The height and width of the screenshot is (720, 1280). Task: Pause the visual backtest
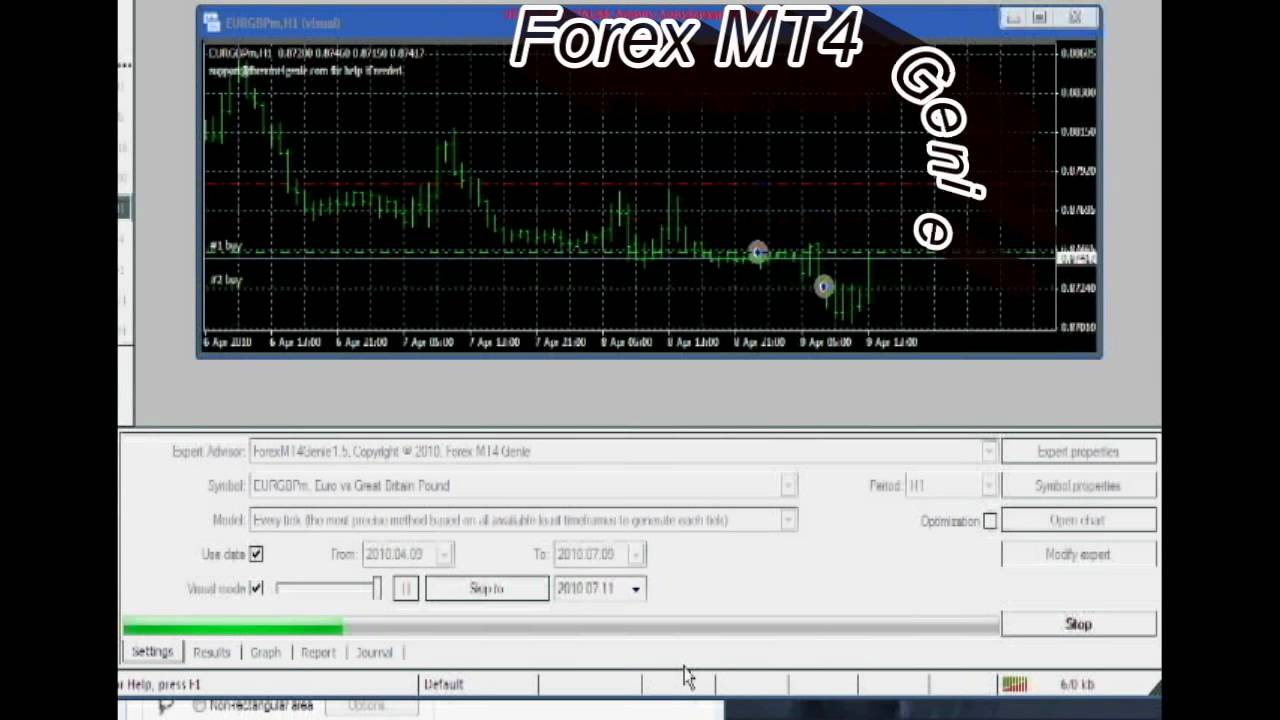click(x=405, y=588)
